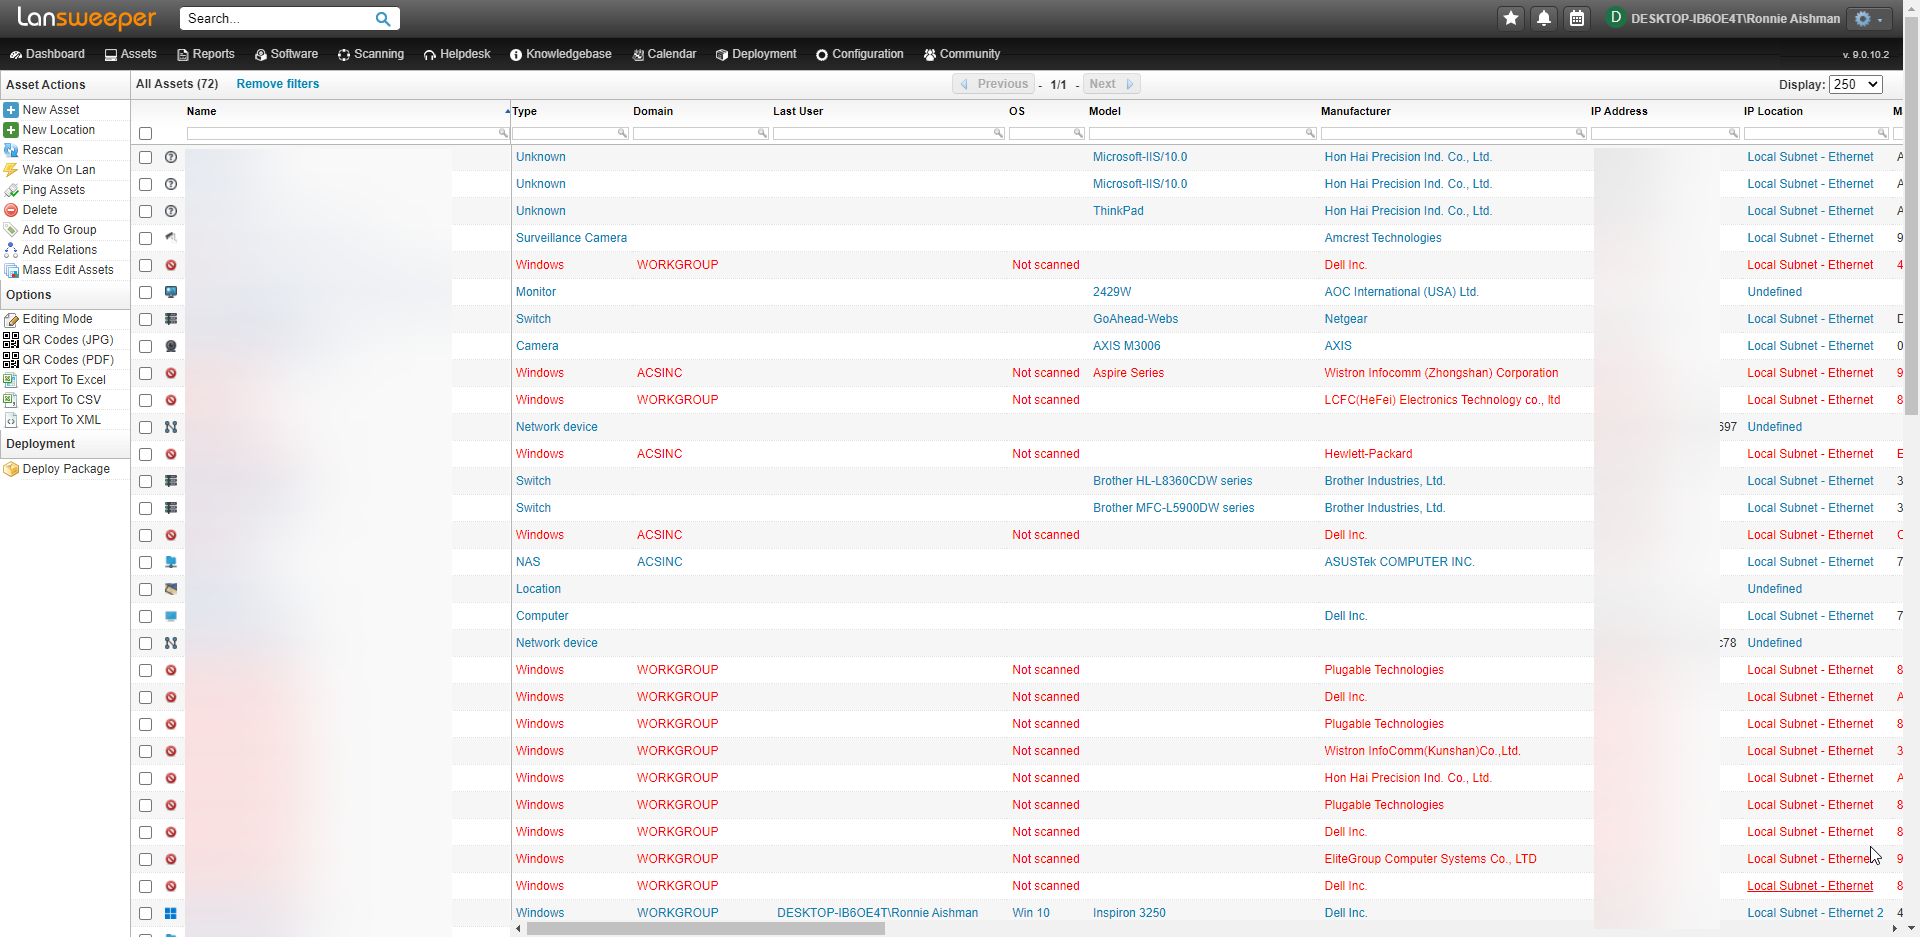Viewport: 1920px width, 937px height.
Task: Click the Monitor row asset icon
Action: (171, 292)
